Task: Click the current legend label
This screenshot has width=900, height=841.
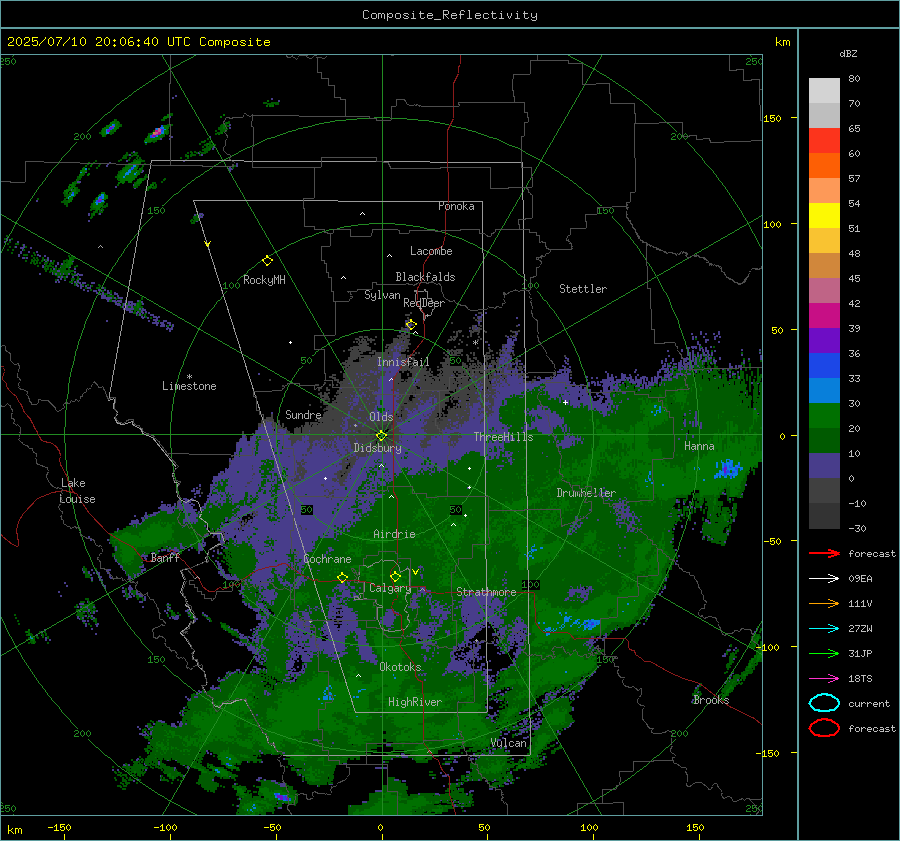Action: (x=869, y=704)
